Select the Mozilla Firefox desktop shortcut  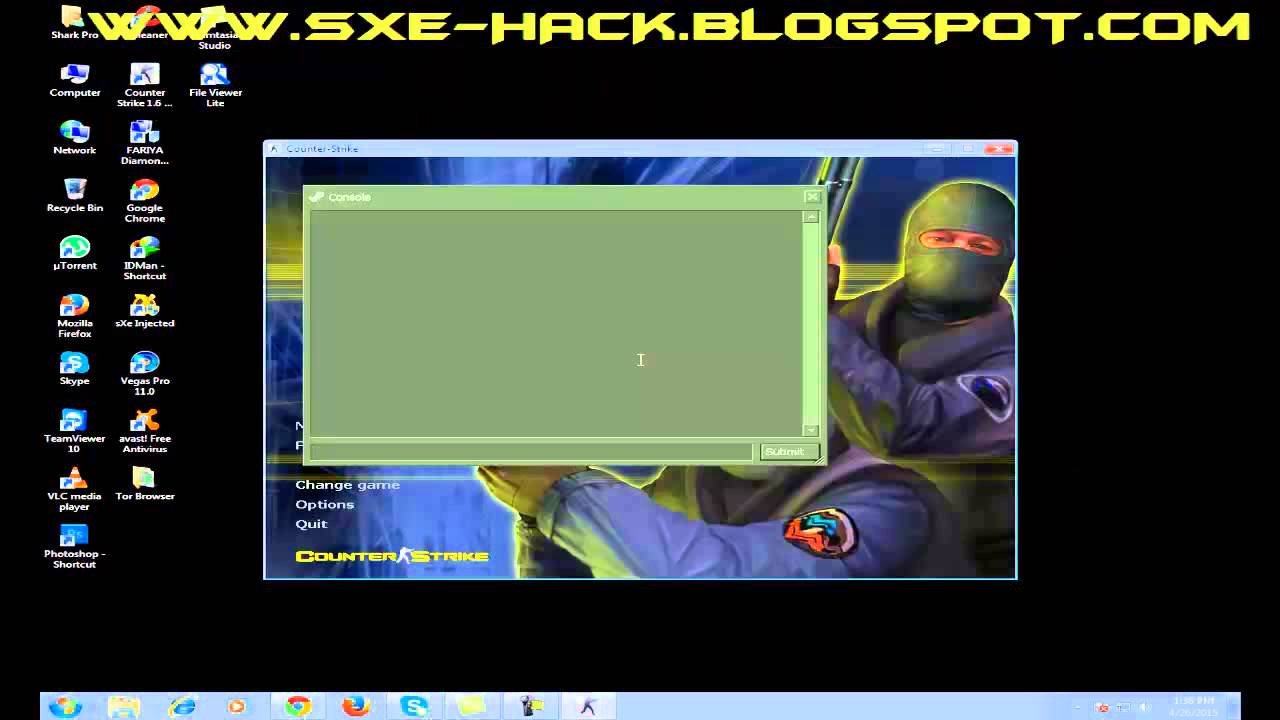(75, 316)
